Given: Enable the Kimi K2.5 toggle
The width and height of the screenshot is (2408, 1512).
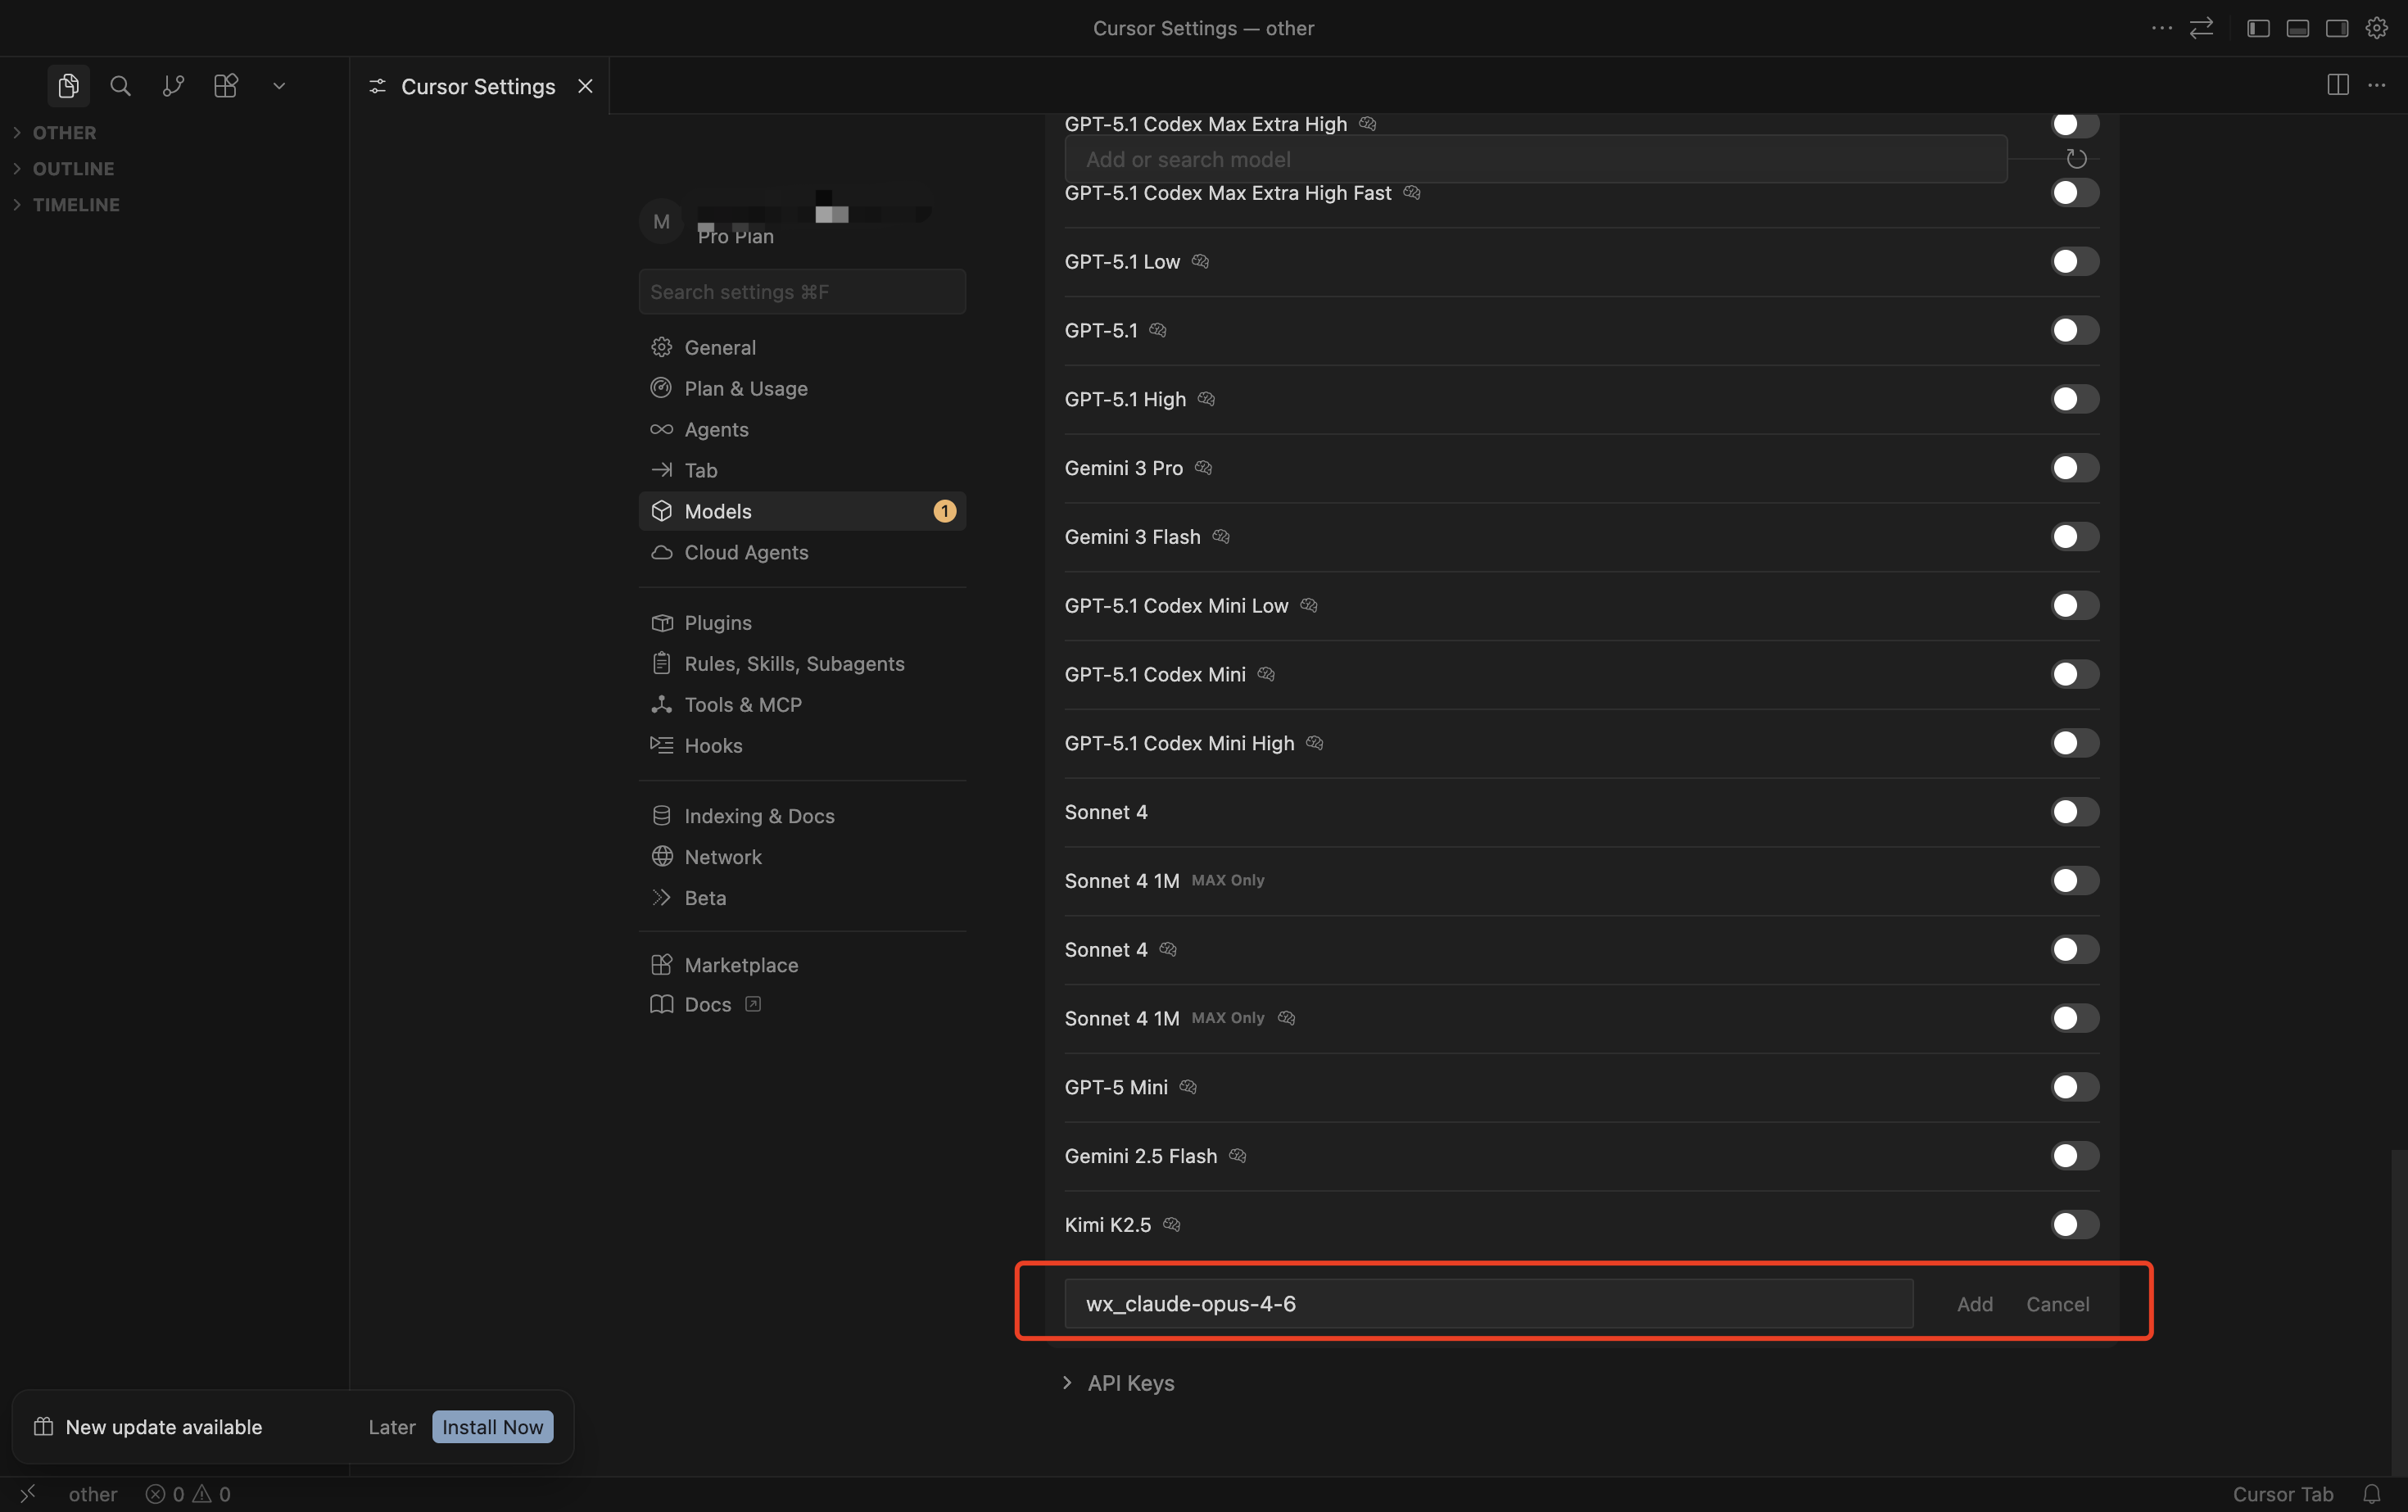Looking at the screenshot, I should (x=2074, y=1225).
